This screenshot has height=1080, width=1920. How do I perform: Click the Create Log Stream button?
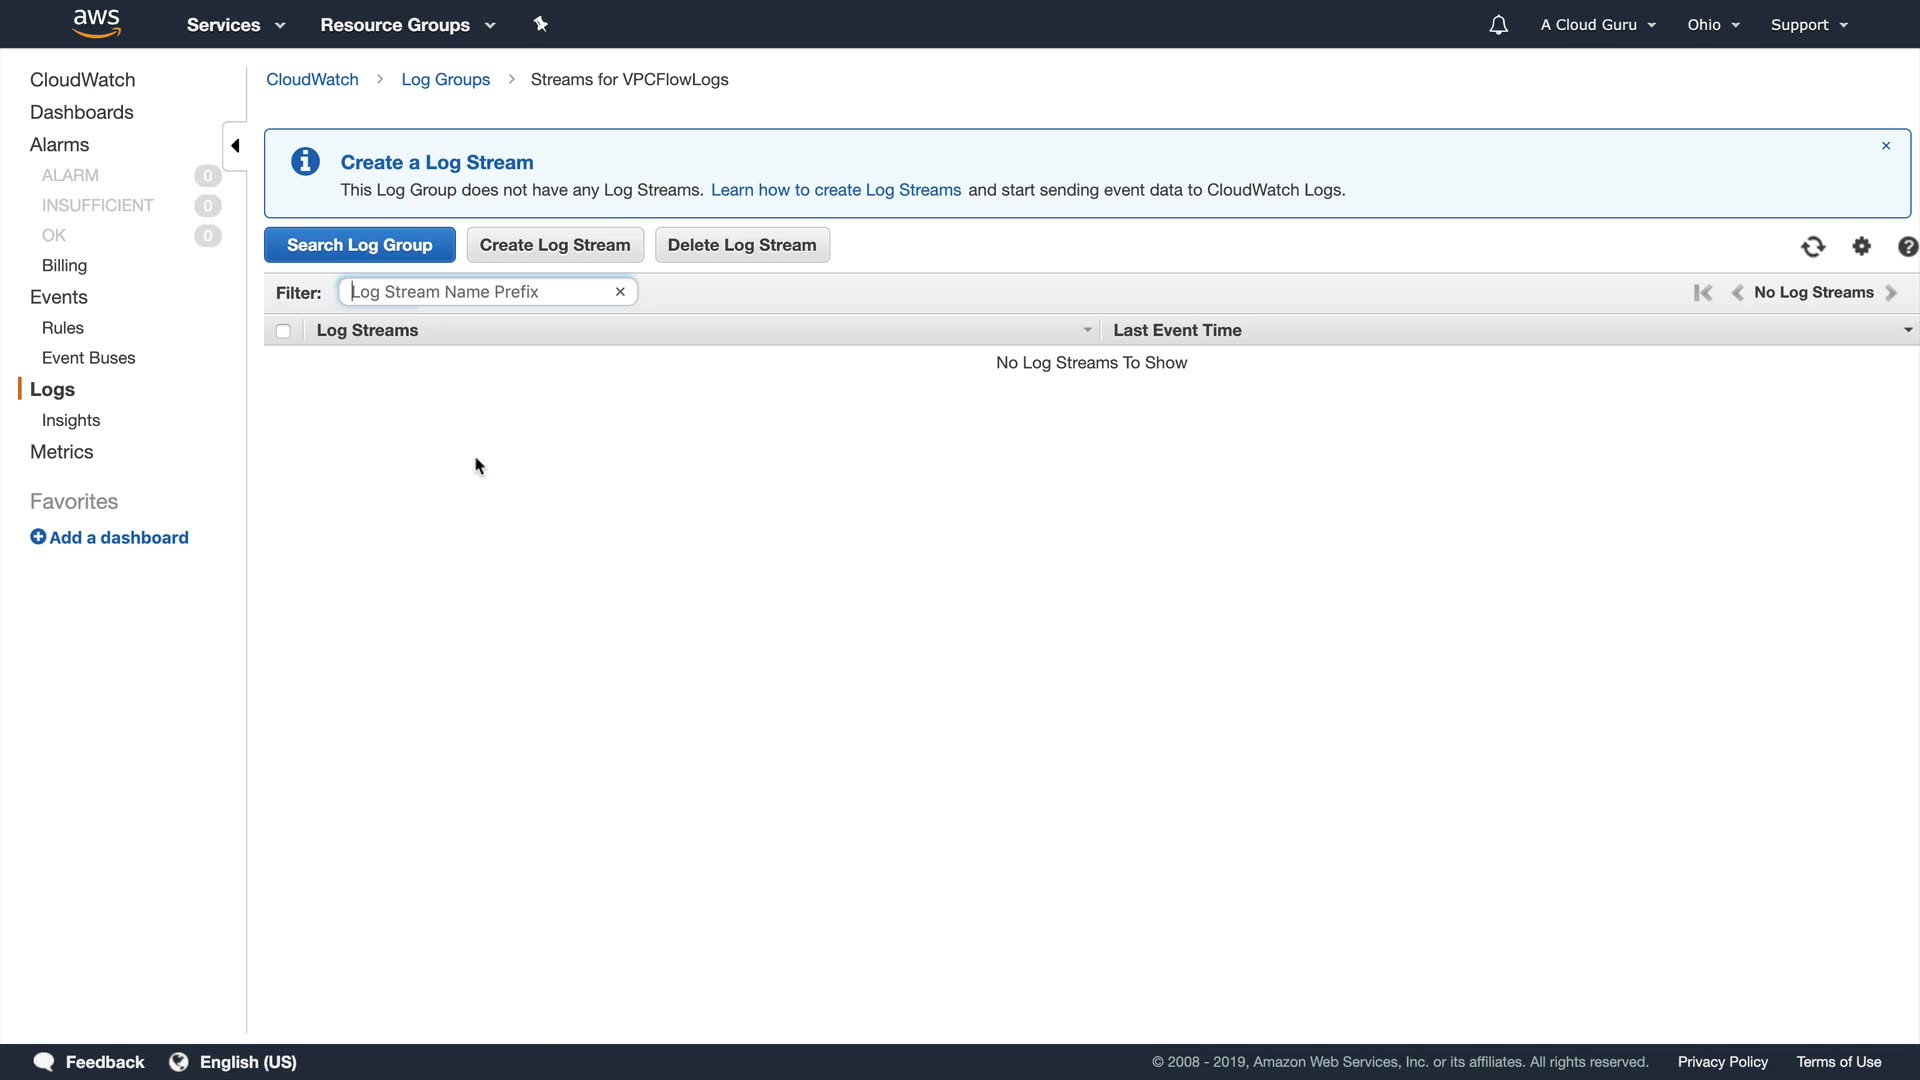pos(555,245)
